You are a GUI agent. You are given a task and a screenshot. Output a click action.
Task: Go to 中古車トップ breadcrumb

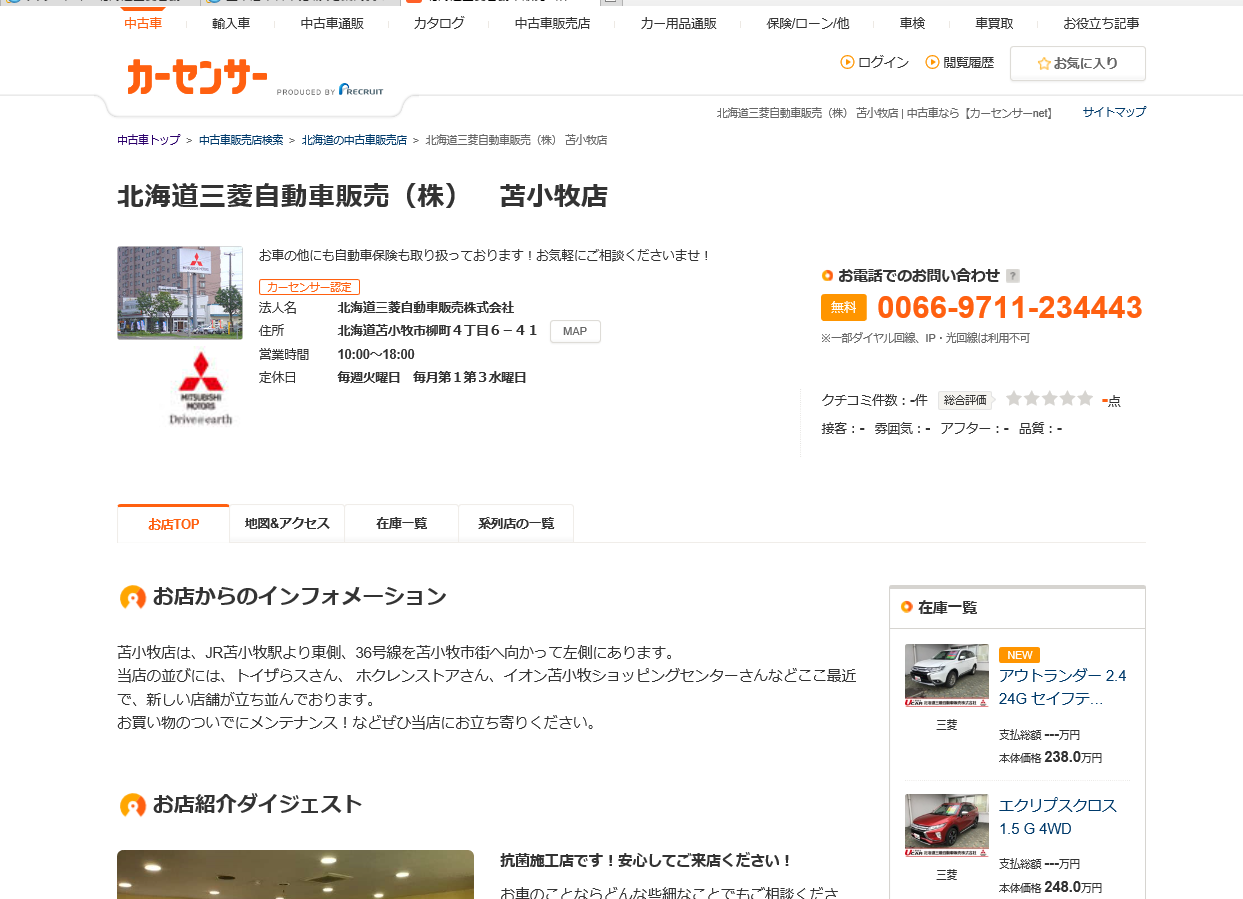(x=148, y=140)
